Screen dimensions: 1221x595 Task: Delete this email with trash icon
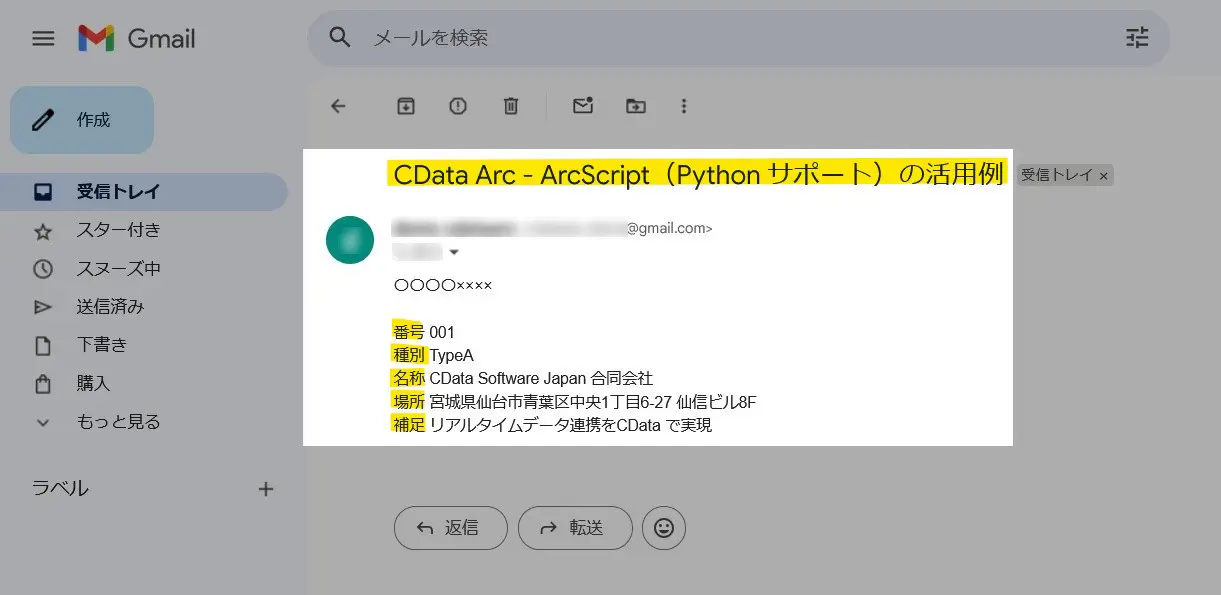510,106
